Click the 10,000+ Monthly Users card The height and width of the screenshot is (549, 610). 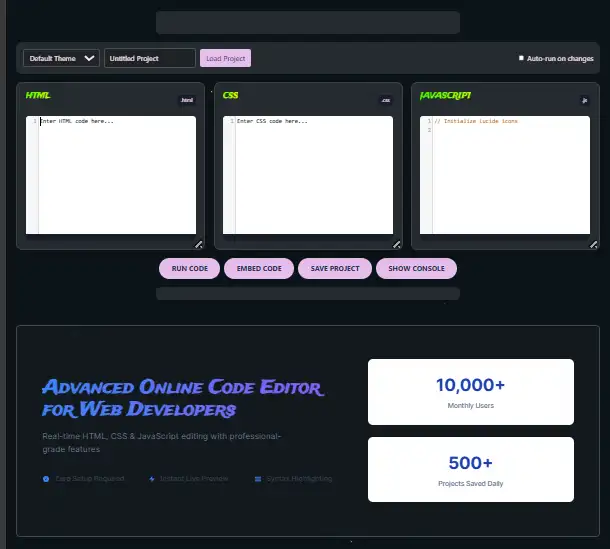coord(471,392)
